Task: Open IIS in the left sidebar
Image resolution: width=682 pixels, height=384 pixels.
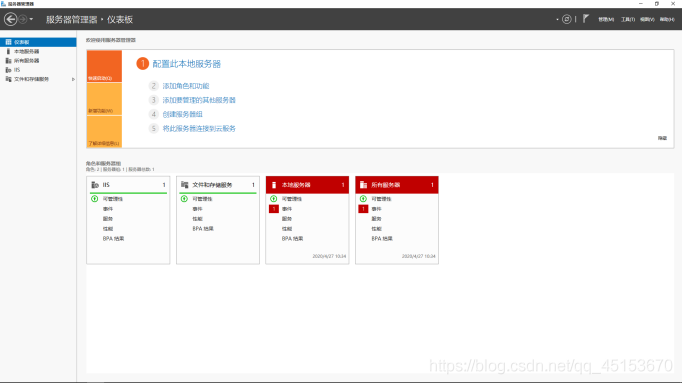Action: coord(17,70)
